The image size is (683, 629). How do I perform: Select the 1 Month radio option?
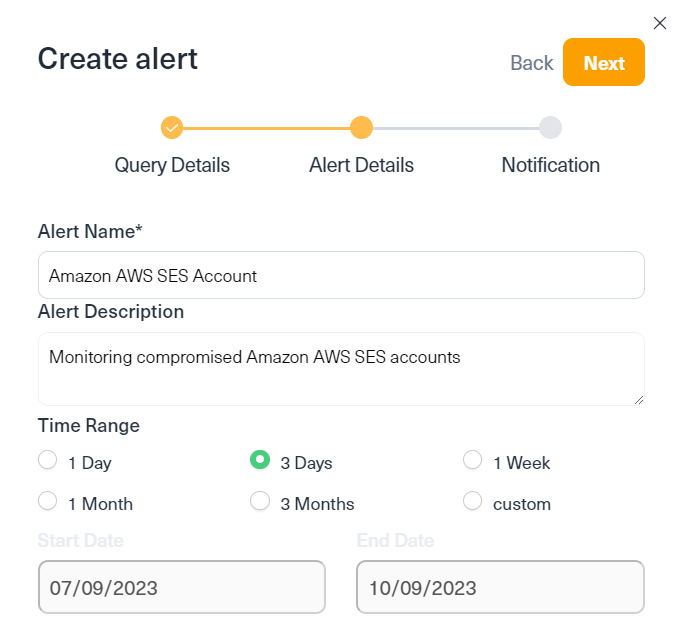[x=47, y=501]
